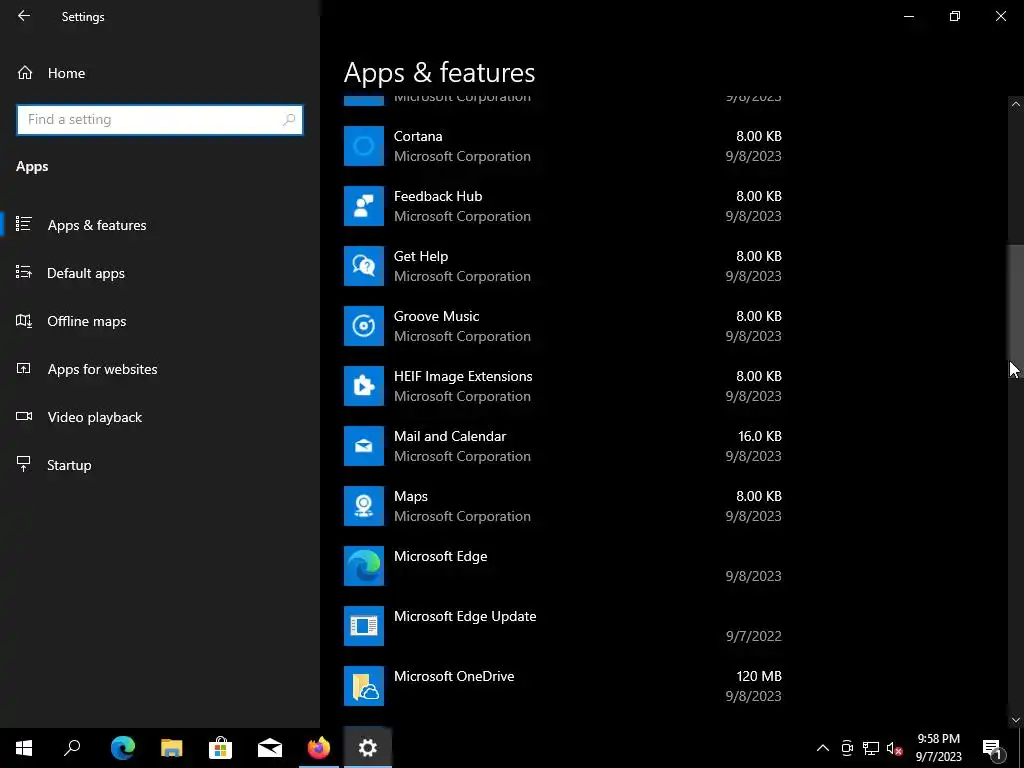The width and height of the screenshot is (1024, 768).
Task: Select the Microsoft Edge Update entry name
Action: pyautogui.click(x=465, y=616)
